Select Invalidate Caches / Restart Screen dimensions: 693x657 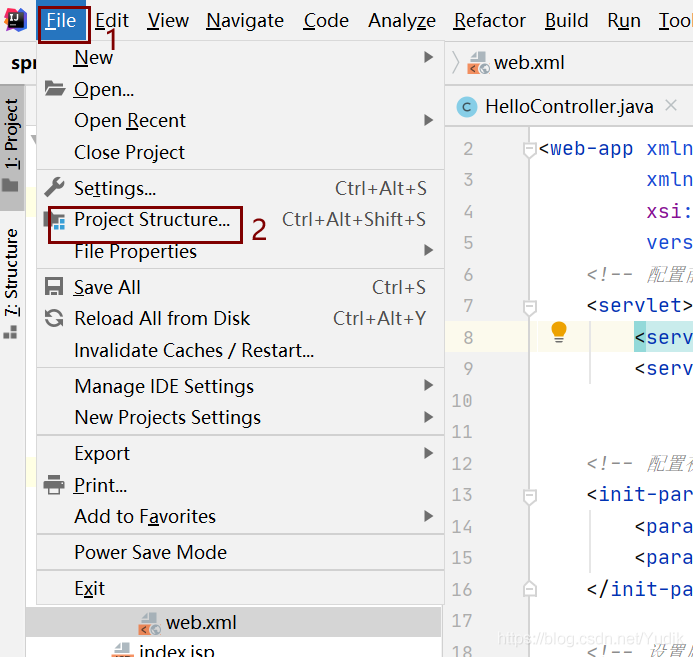click(x=194, y=350)
